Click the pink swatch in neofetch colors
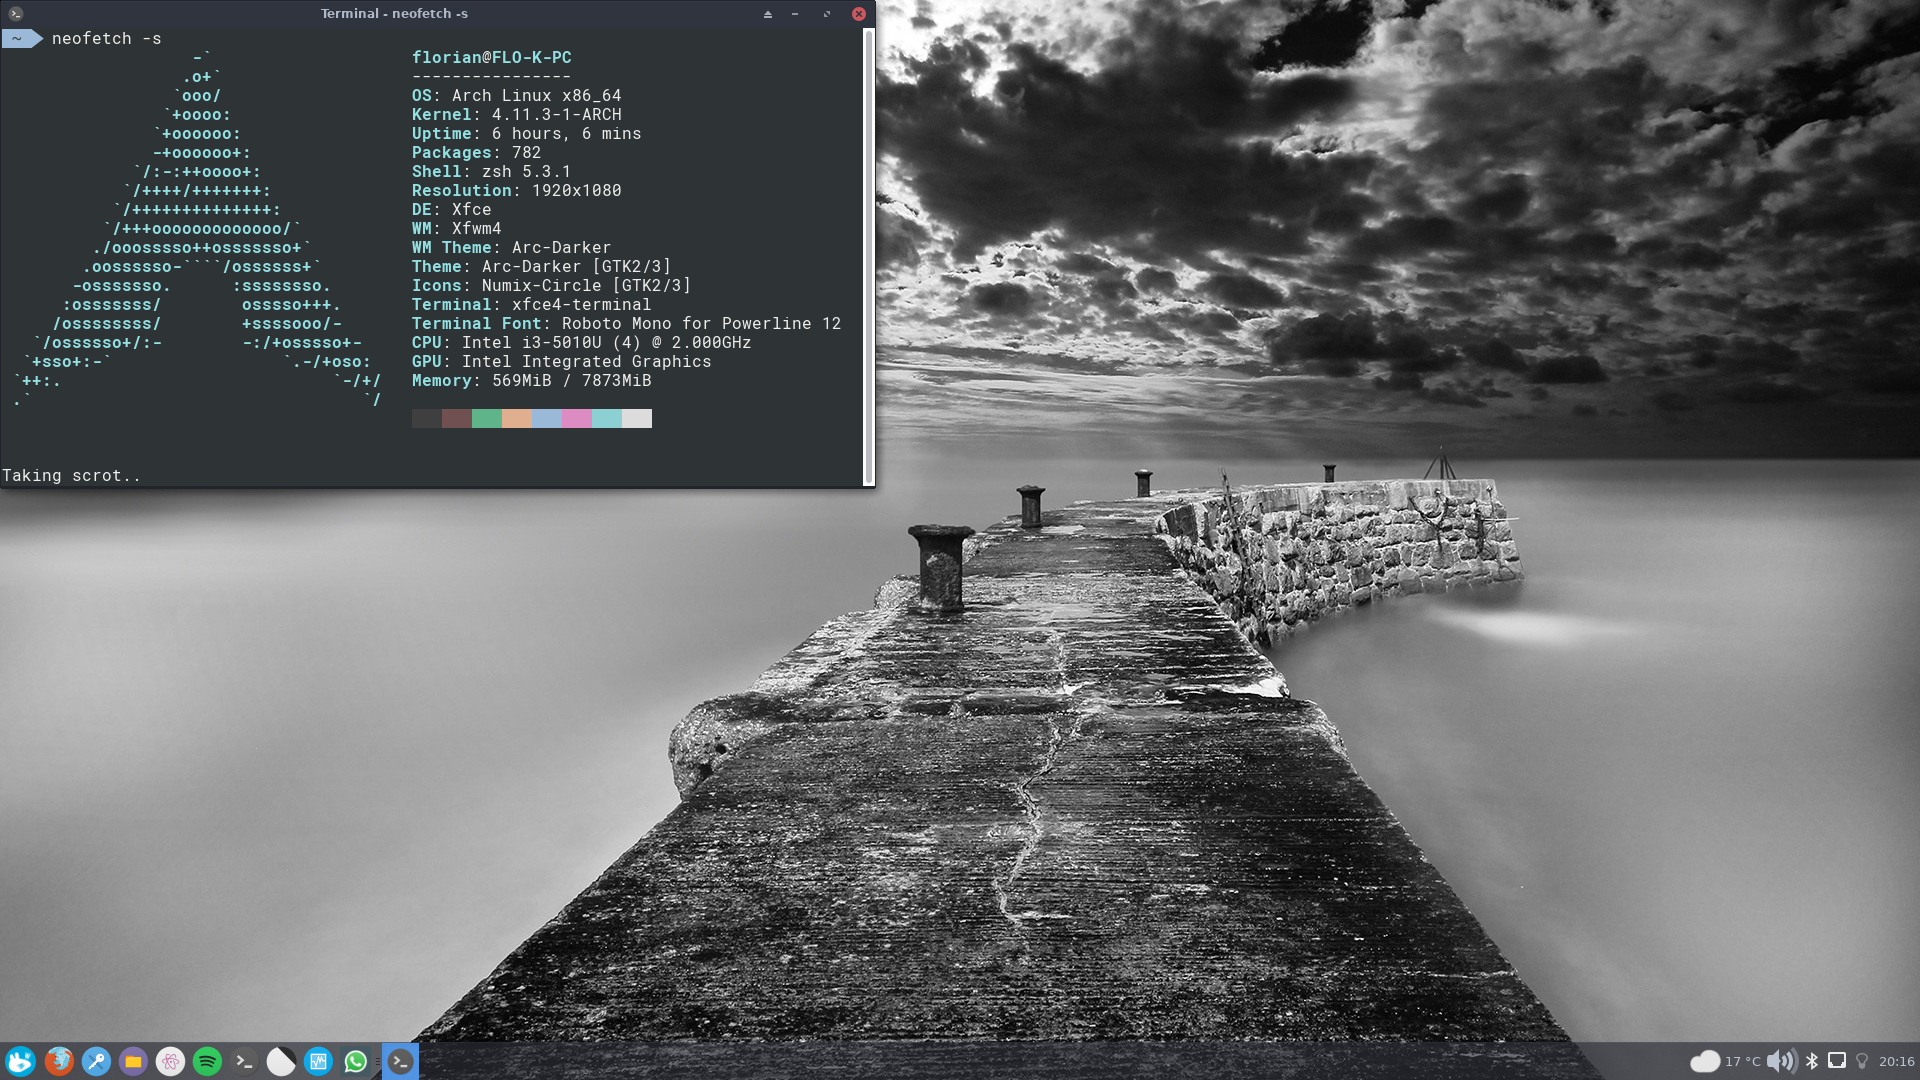Image resolution: width=1920 pixels, height=1080 pixels. click(576, 418)
